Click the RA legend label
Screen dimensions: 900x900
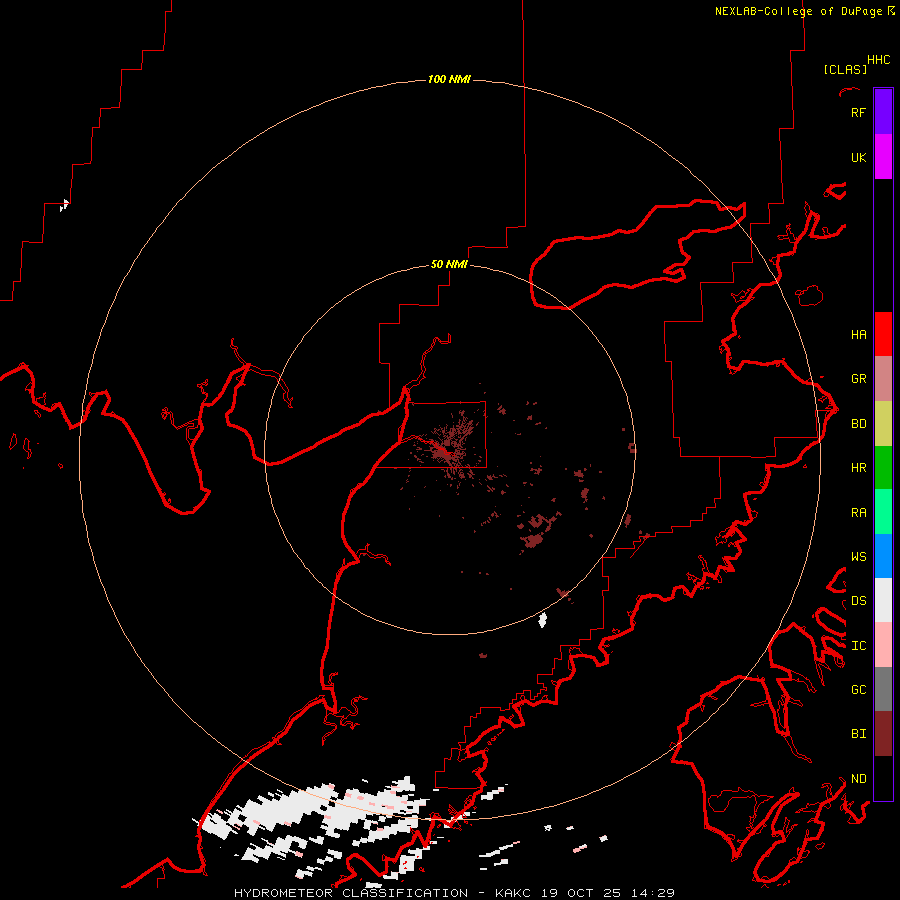click(858, 513)
